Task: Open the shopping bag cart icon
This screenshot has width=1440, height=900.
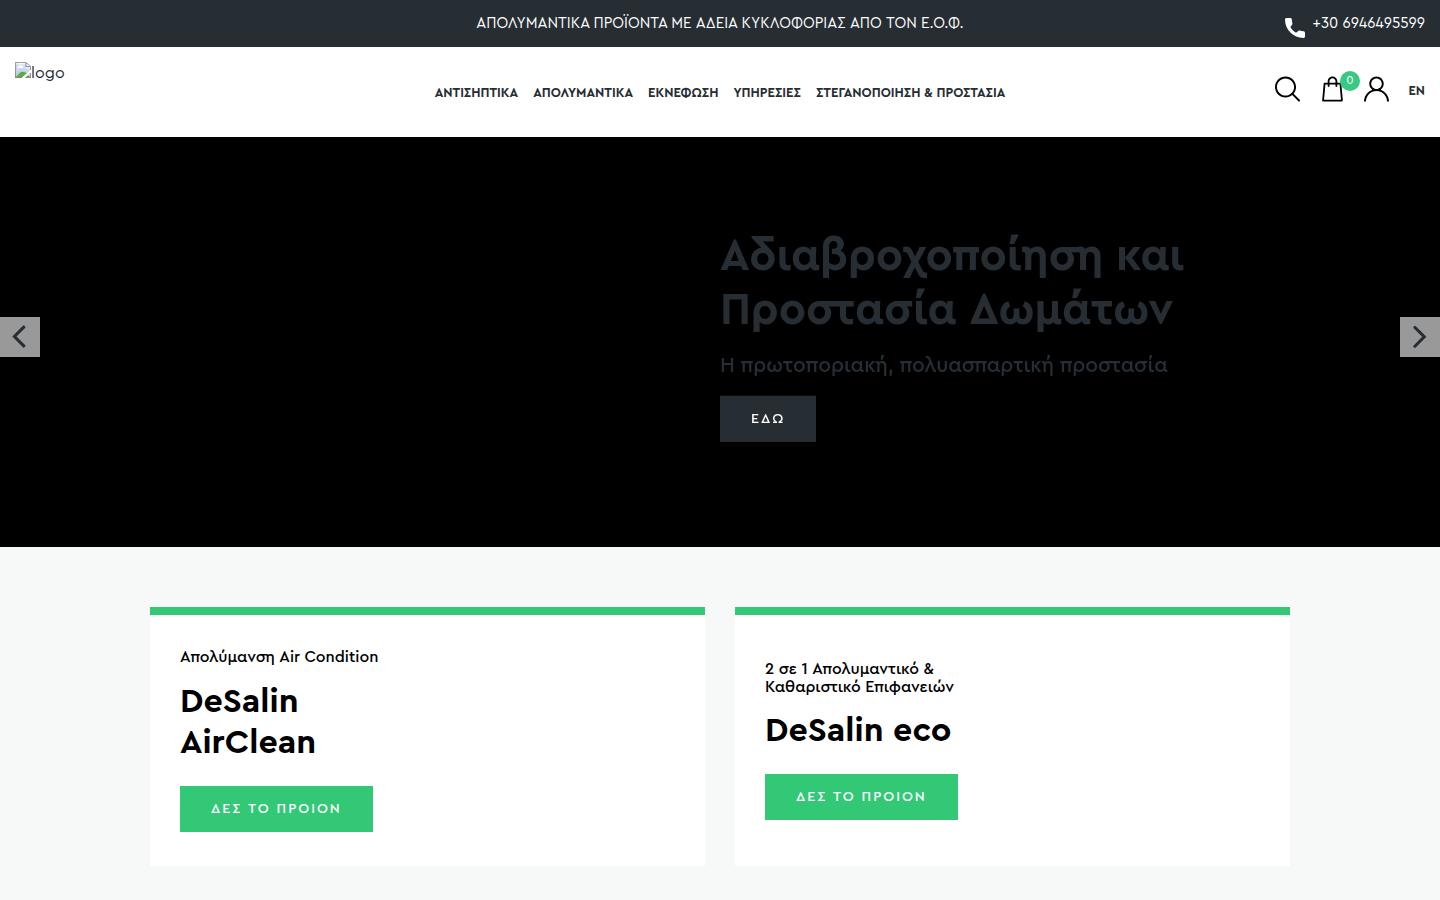Action: click(1332, 89)
